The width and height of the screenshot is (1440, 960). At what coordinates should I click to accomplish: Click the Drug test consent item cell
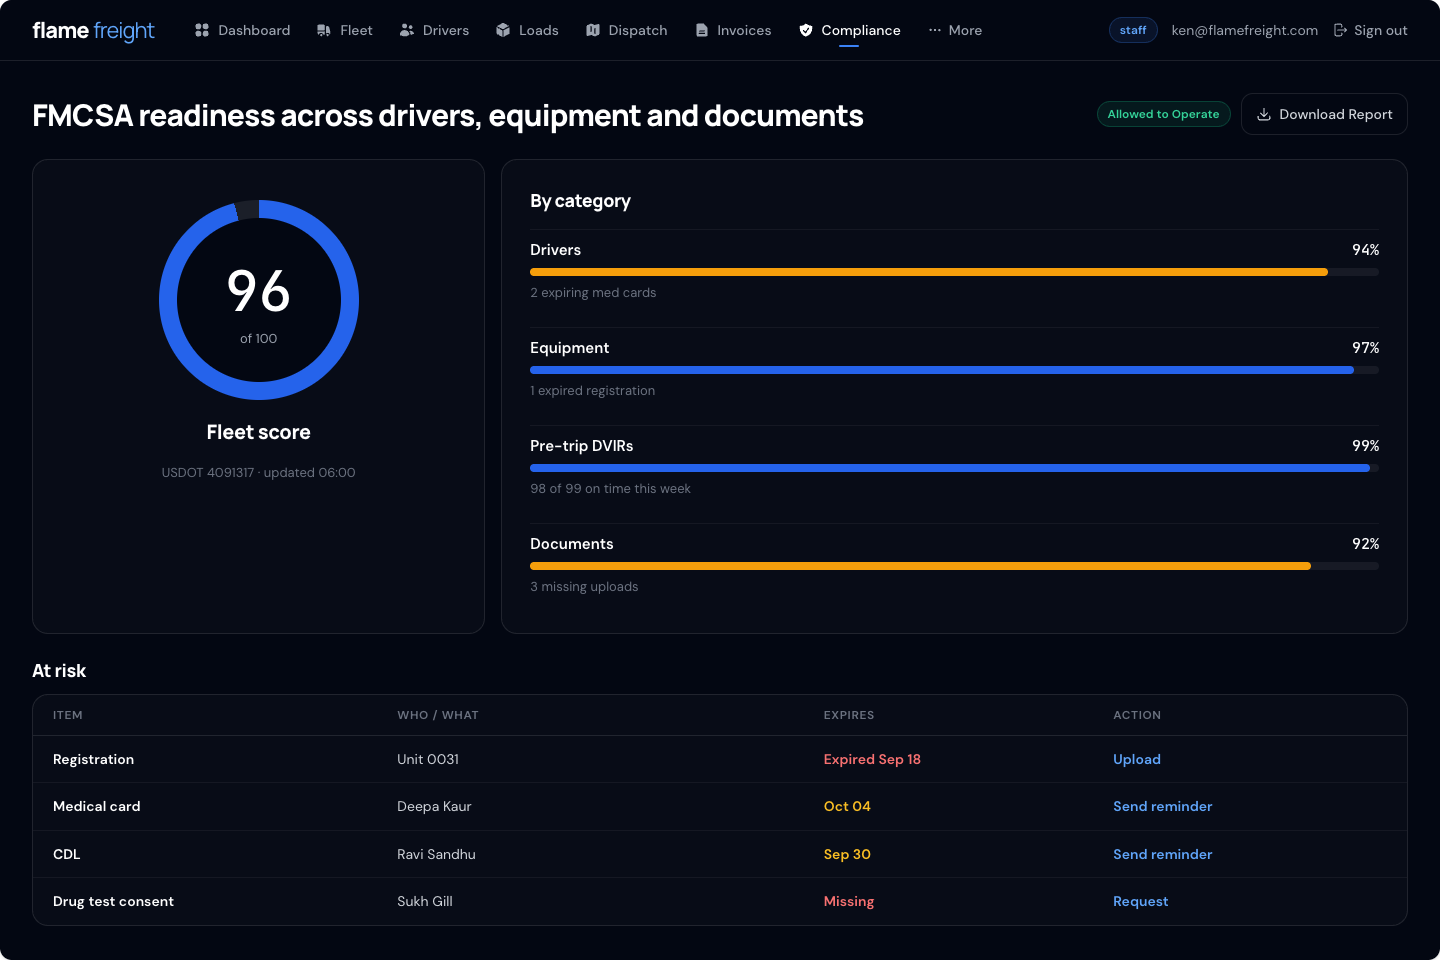tap(113, 901)
